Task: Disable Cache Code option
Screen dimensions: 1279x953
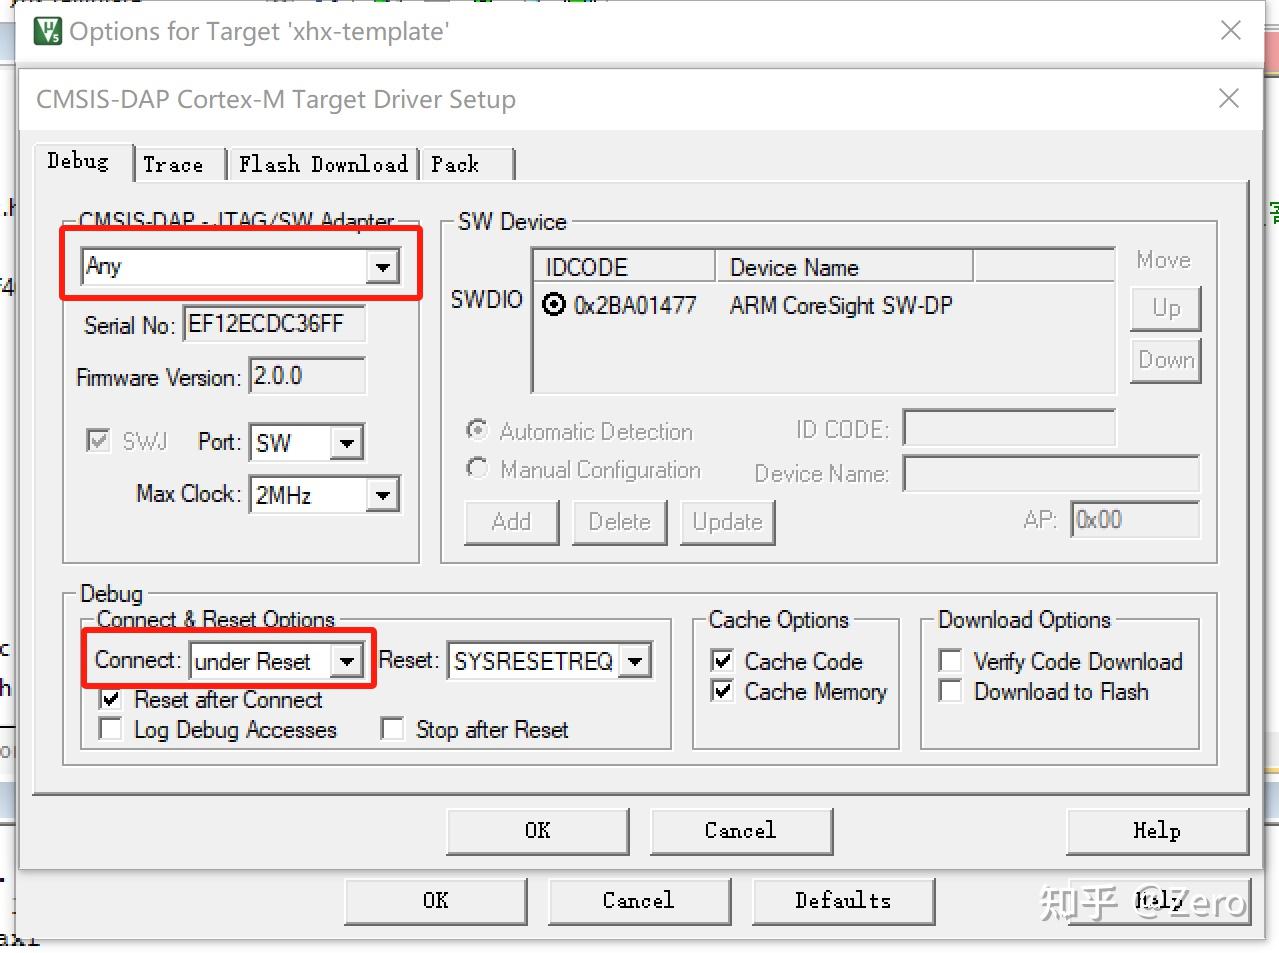Action: [722, 660]
